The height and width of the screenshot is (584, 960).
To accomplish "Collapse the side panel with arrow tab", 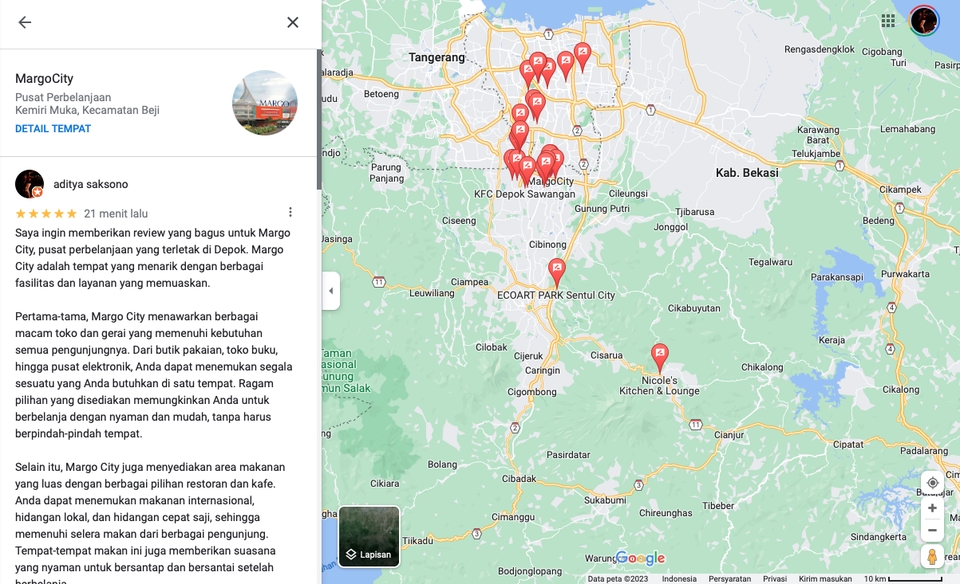I will point(331,291).
